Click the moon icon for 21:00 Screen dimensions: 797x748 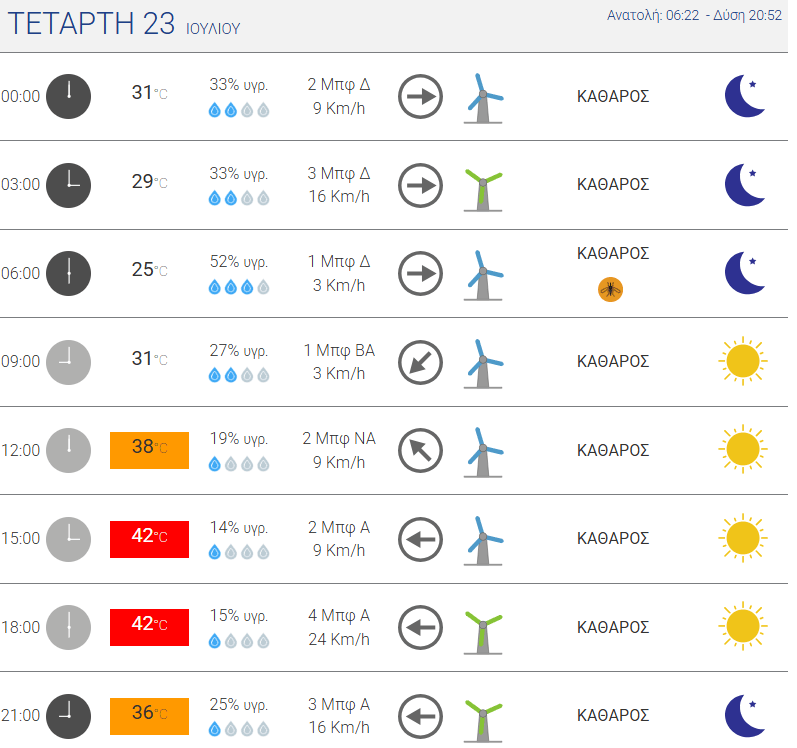point(745,715)
